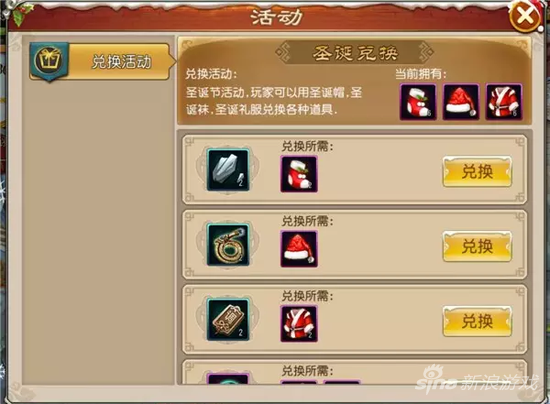Click the required Christmas robe in third row
Image resolution: width=550 pixels, height=404 pixels.
[299, 324]
